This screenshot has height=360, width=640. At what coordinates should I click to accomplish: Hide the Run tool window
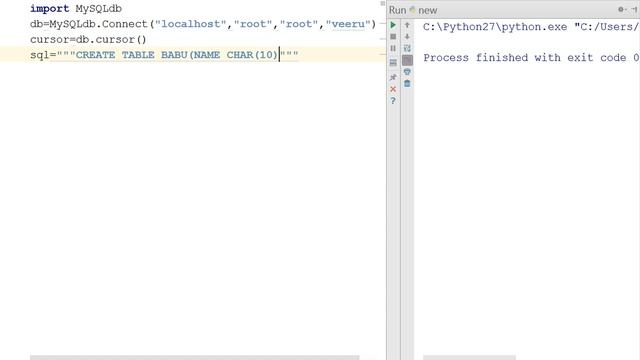634,9
